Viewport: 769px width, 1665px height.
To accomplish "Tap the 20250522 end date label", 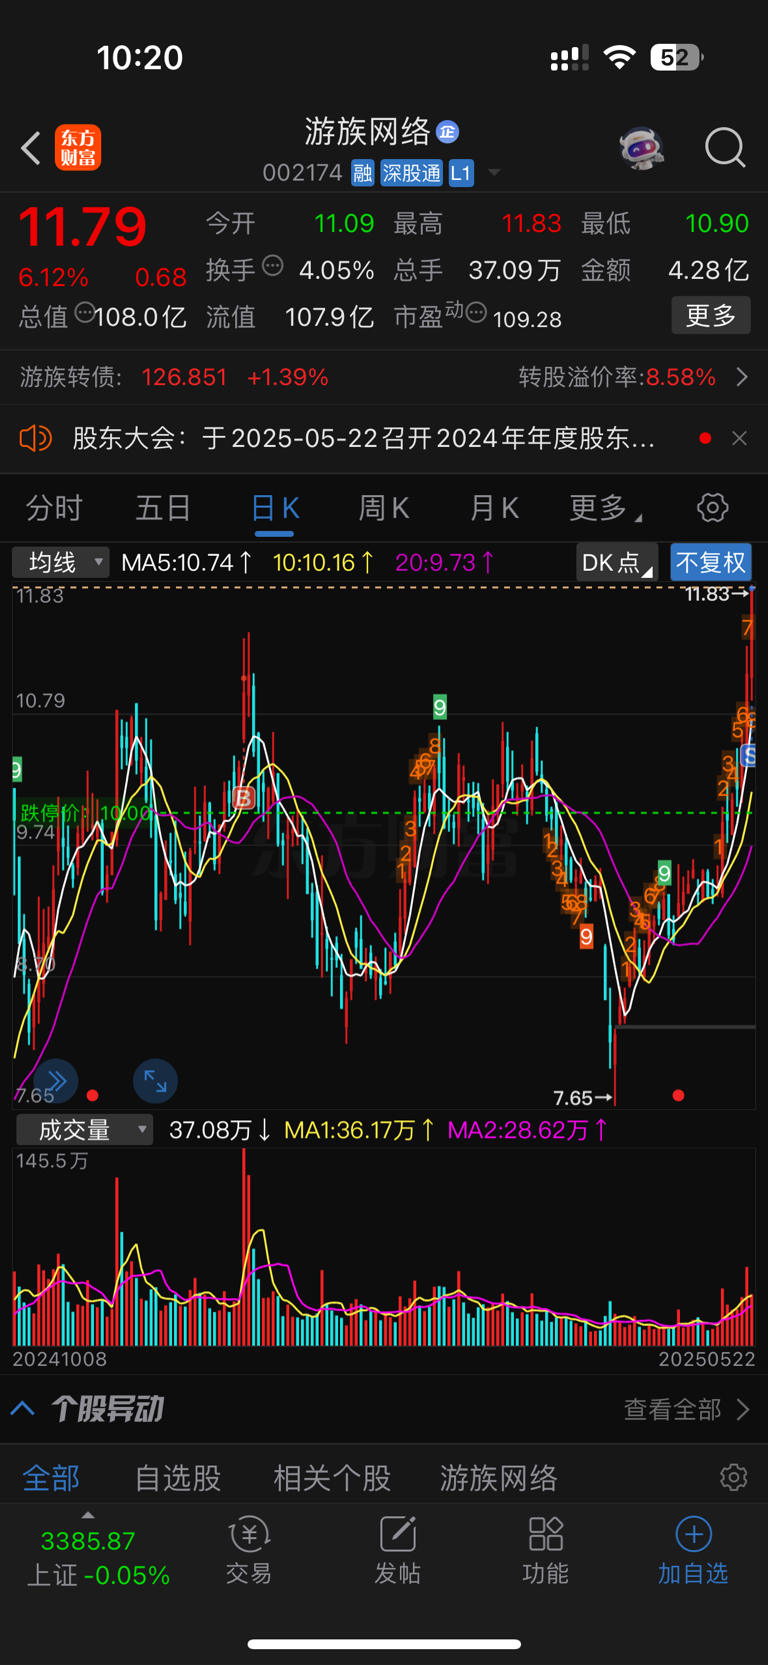I will (707, 1359).
